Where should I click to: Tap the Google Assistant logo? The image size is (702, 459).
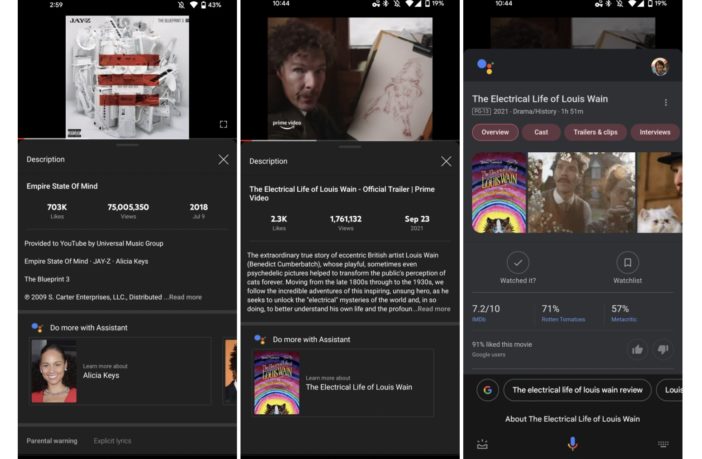485,67
